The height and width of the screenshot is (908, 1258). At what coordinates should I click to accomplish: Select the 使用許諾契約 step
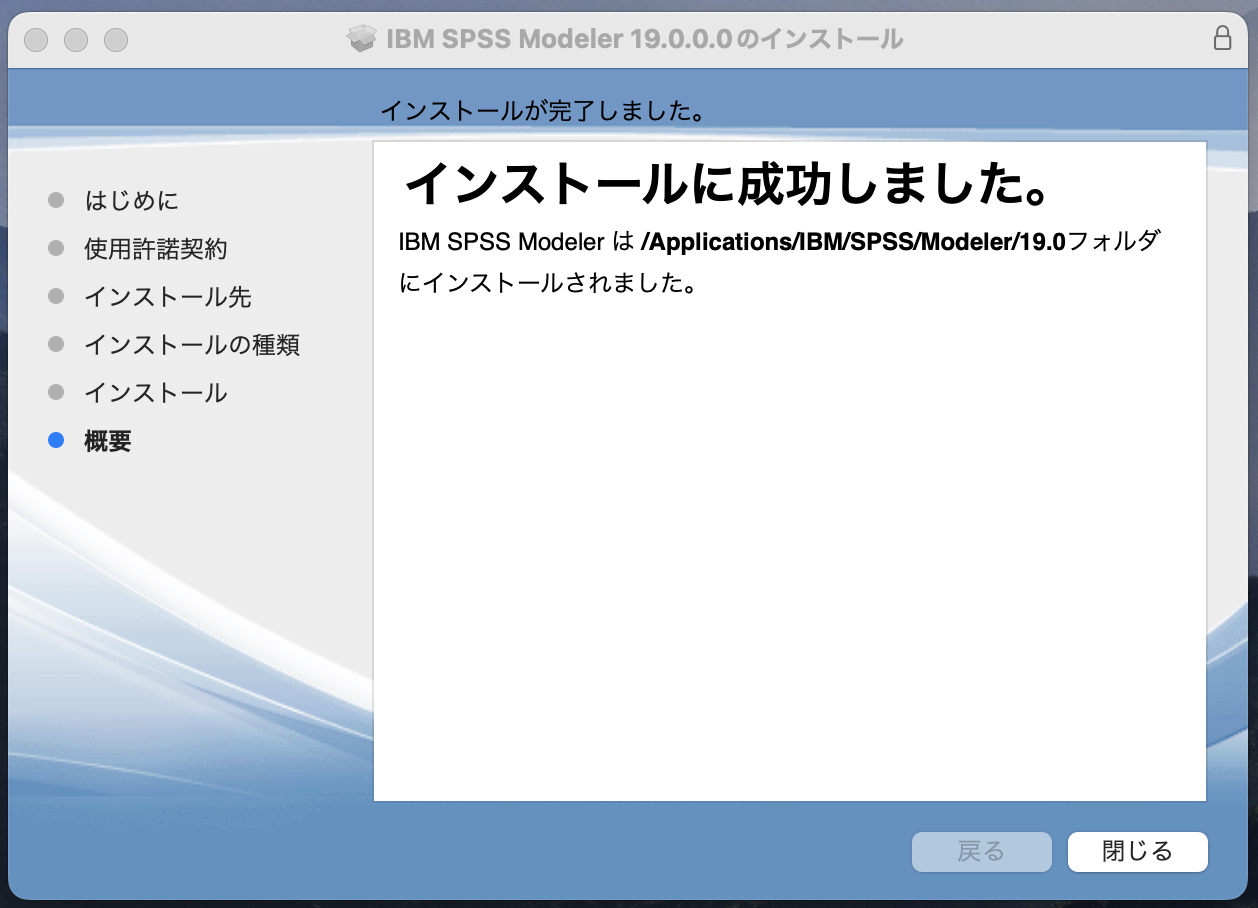[x=156, y=249]
